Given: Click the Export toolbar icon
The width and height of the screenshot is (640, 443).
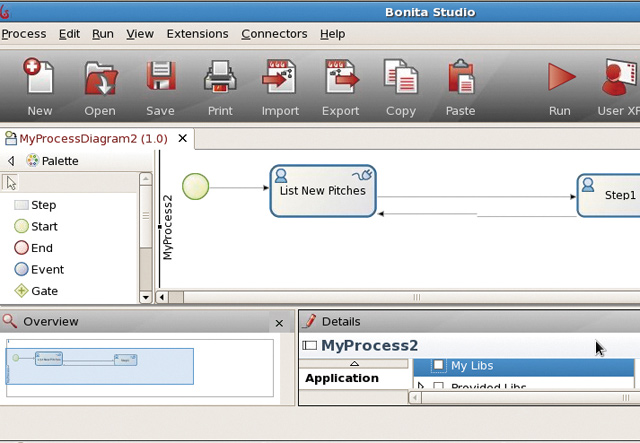Looking at the screenshot, I should coord(341,76).
